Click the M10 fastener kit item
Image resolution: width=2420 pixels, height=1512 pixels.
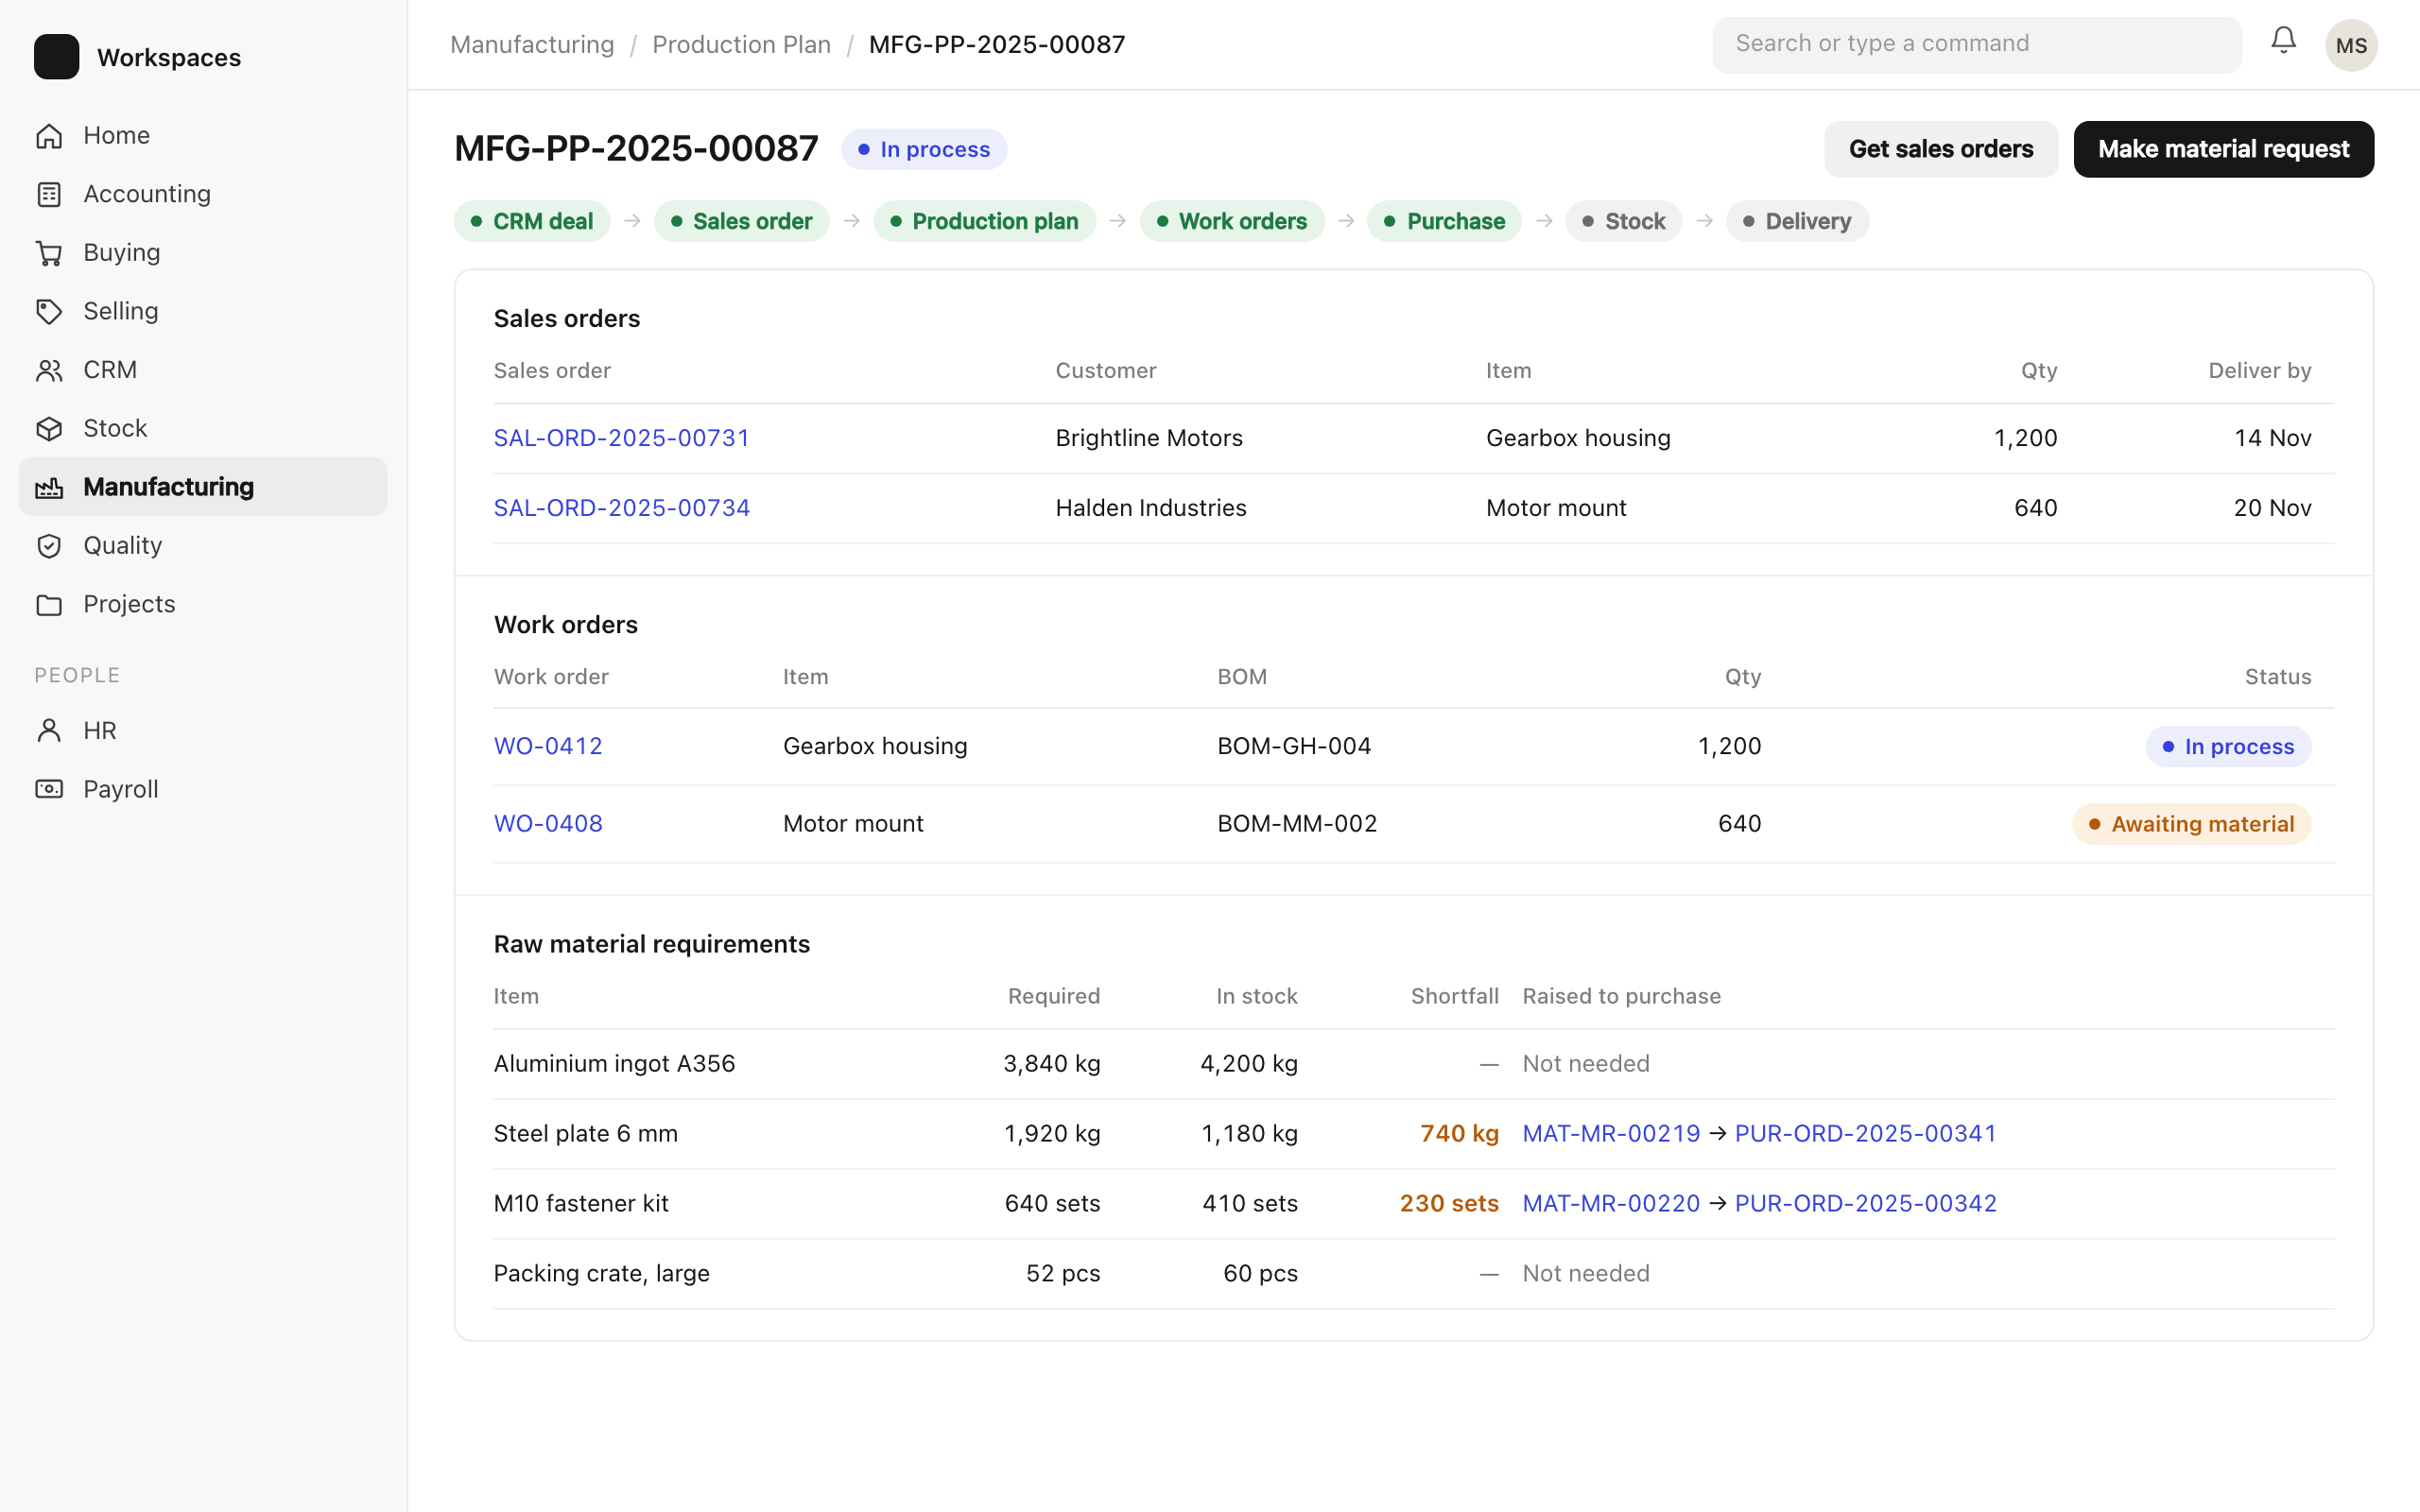click(581, 1203)
